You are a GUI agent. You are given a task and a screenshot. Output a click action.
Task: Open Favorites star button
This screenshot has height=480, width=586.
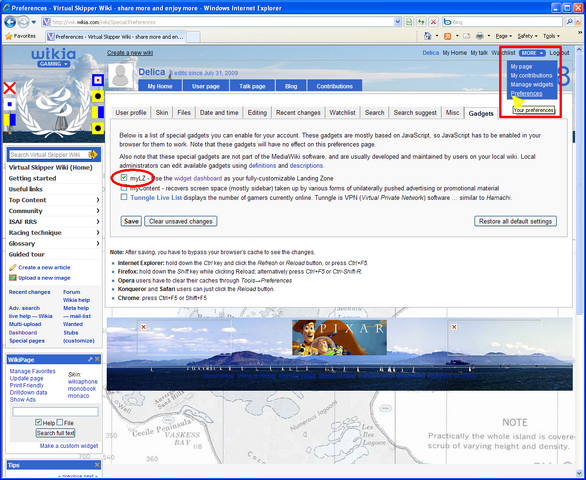21,36
